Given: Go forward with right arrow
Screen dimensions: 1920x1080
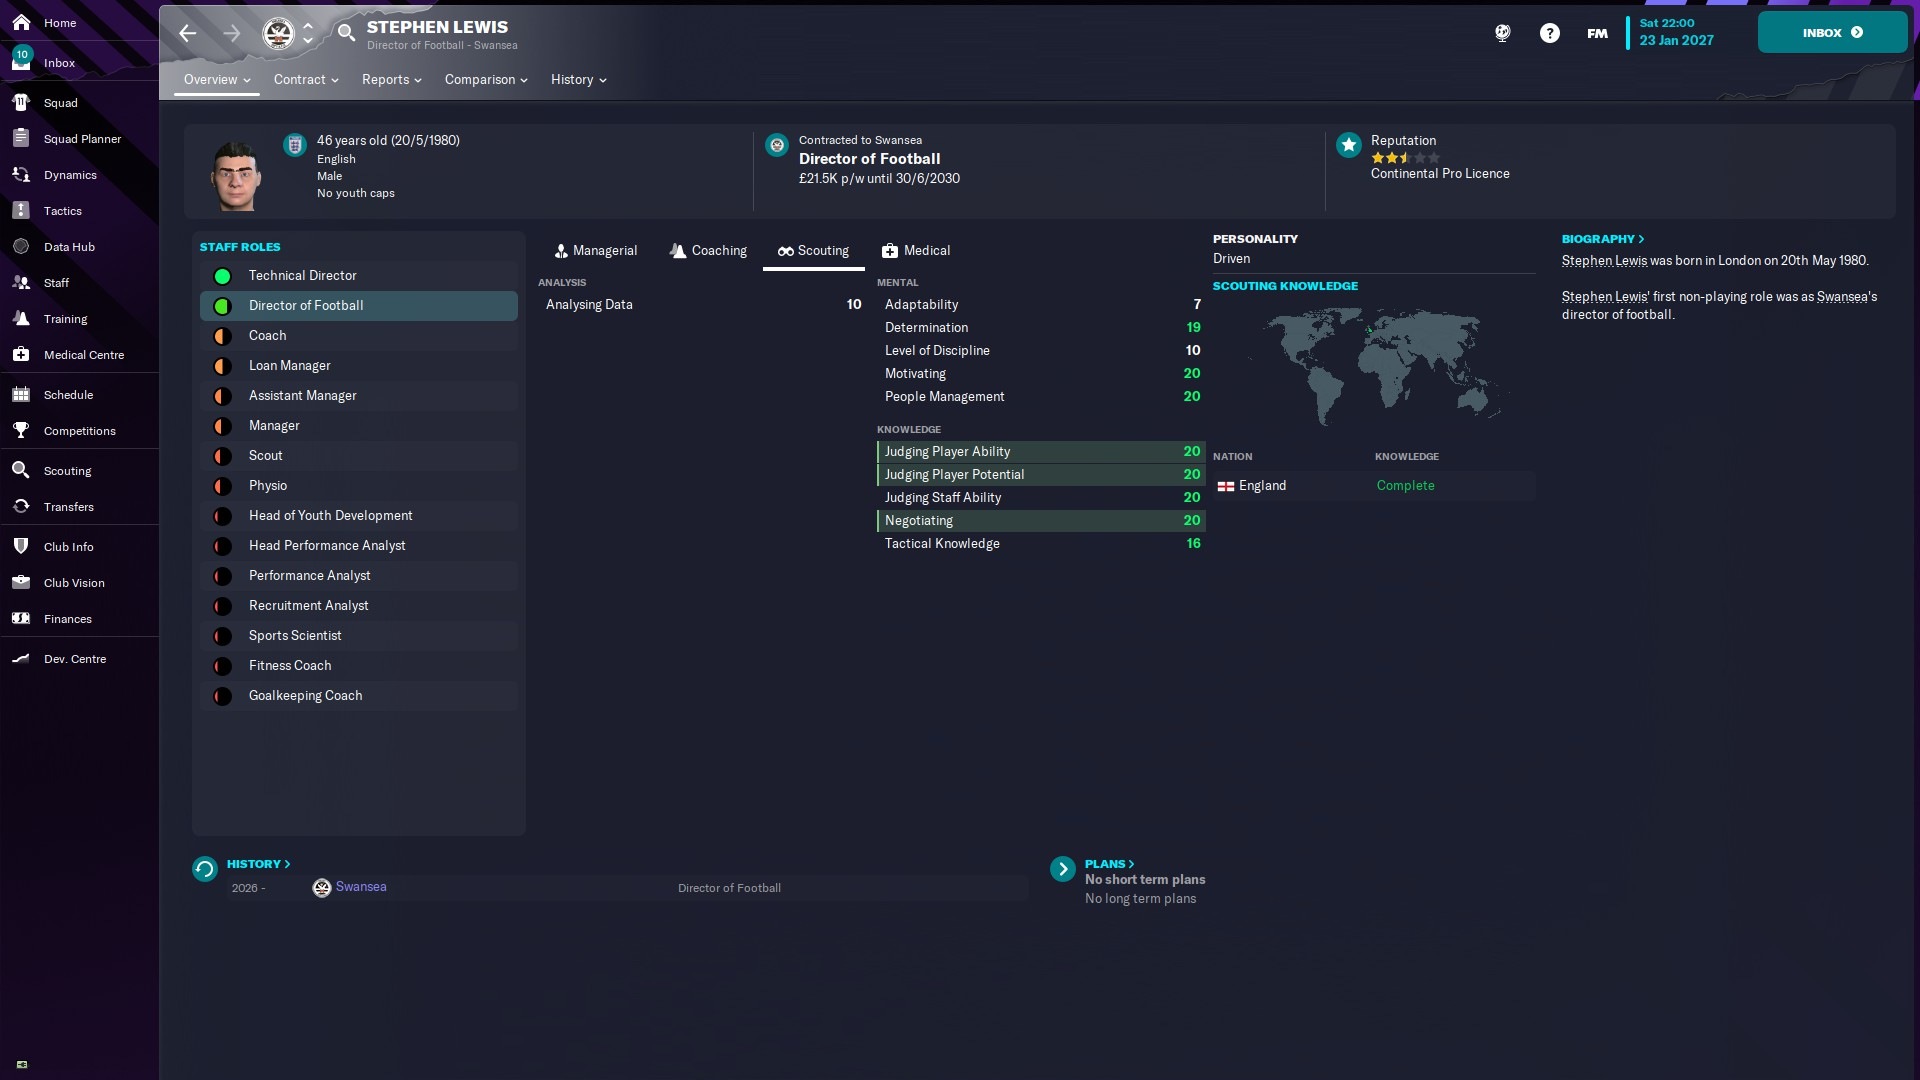Looking at the screenshot, I should tap(232, 33).
